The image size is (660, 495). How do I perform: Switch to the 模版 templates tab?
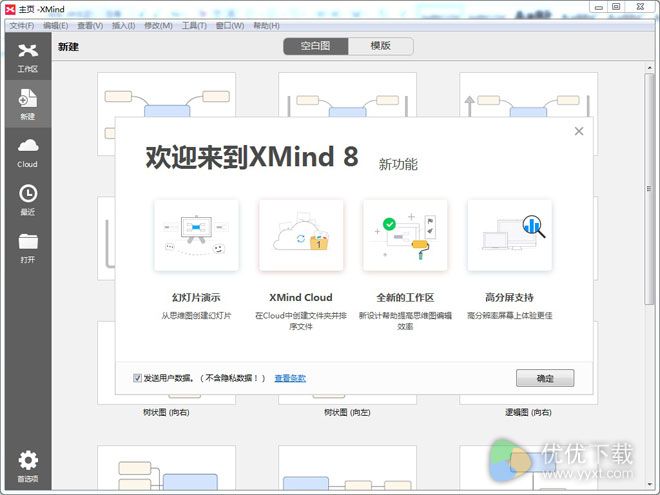click(x=381, y=46)
